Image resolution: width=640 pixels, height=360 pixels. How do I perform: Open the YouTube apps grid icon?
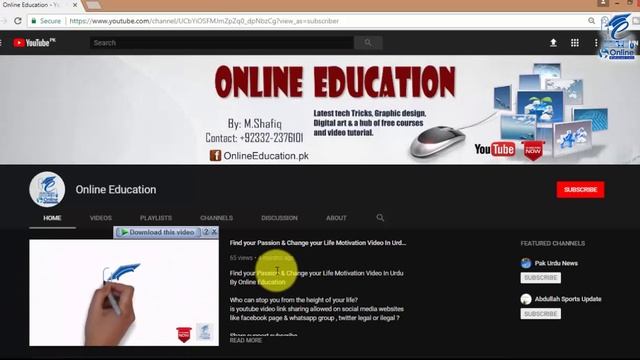[575, 42]
